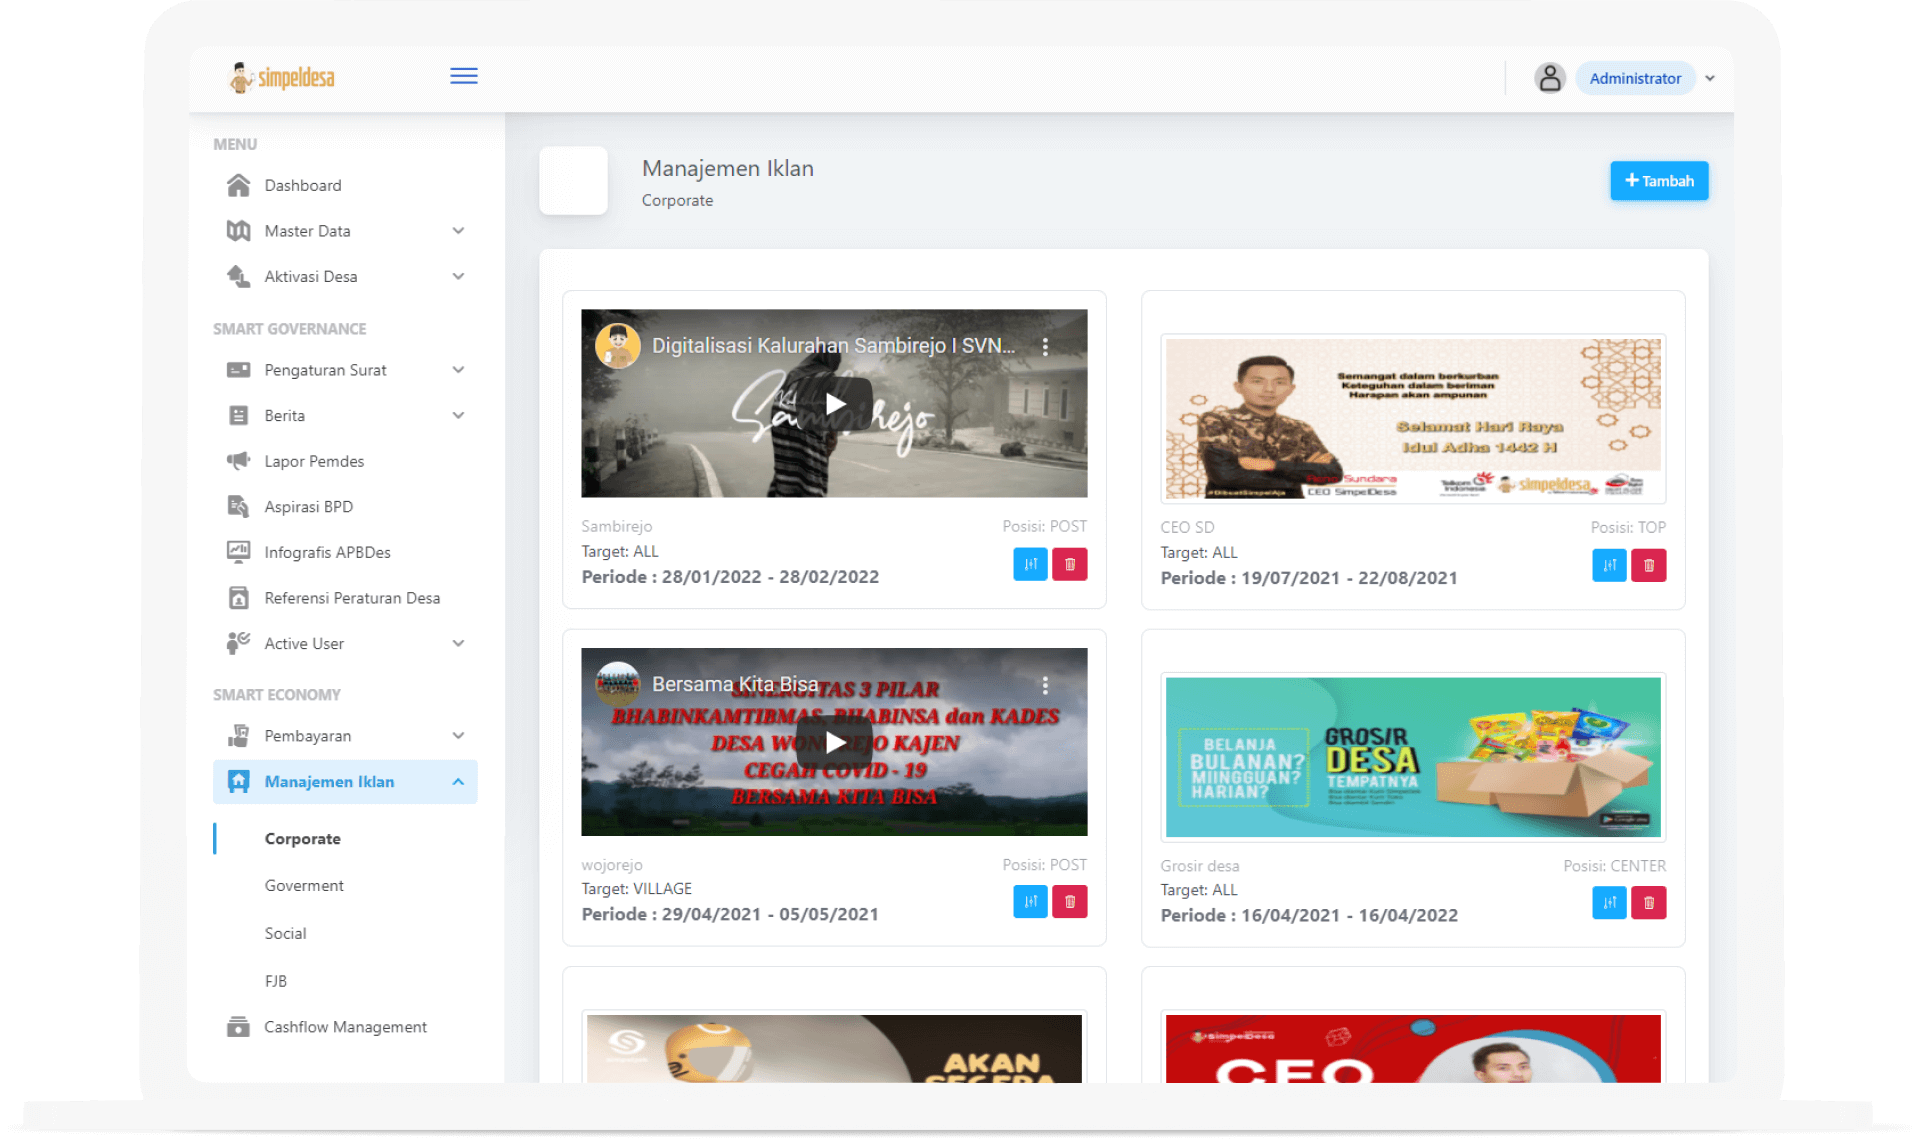Image resolution: width=1920 pixels, height=1140 pixels.
Task: Expand the Aktivasi Desa chevron
Action: 458,276
